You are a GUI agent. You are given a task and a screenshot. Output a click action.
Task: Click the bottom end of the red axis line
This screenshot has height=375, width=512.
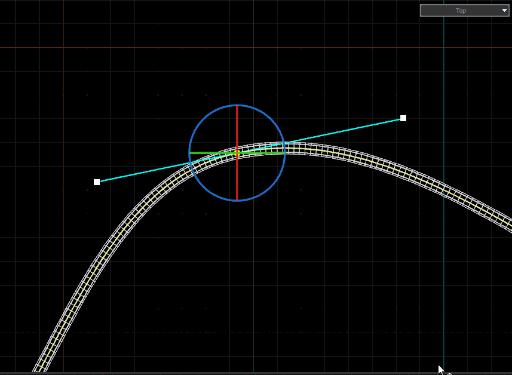tap(237, 200)
